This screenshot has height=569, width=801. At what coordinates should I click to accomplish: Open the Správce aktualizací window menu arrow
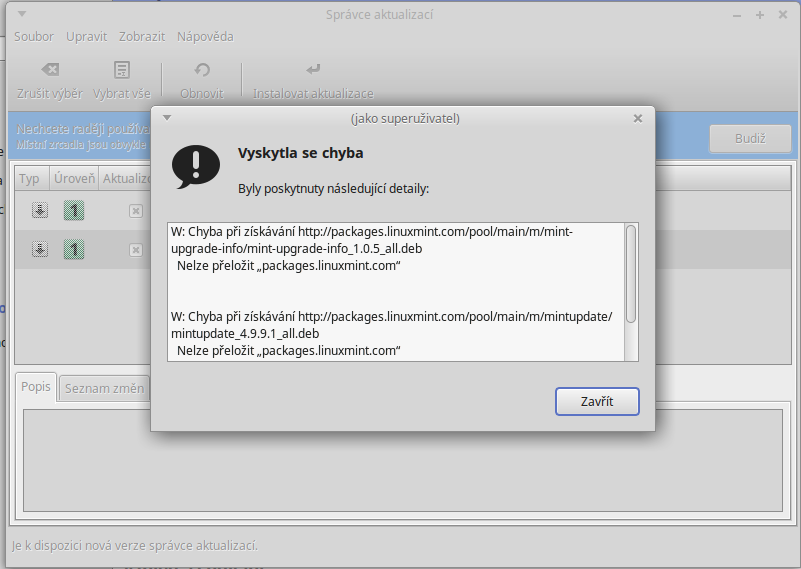point(22,15)
